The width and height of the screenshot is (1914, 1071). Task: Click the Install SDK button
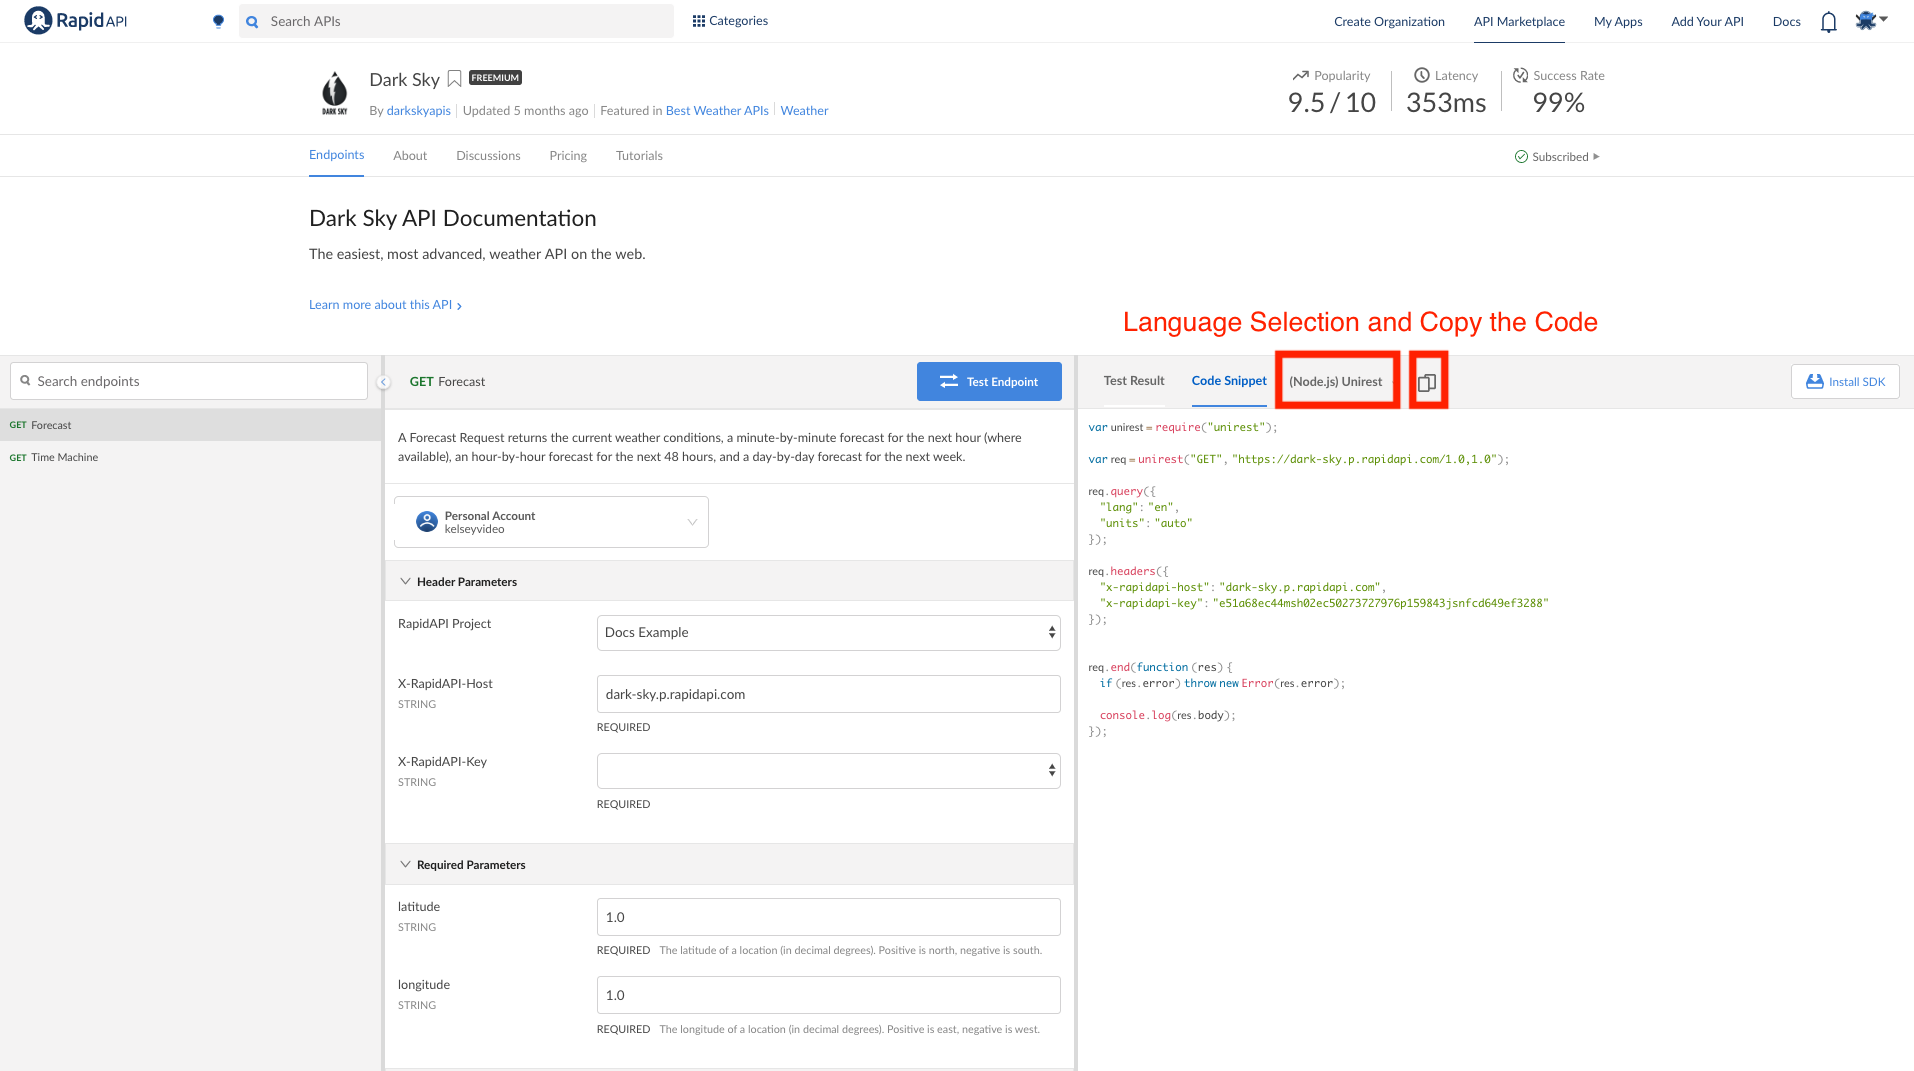point(1845,381)
